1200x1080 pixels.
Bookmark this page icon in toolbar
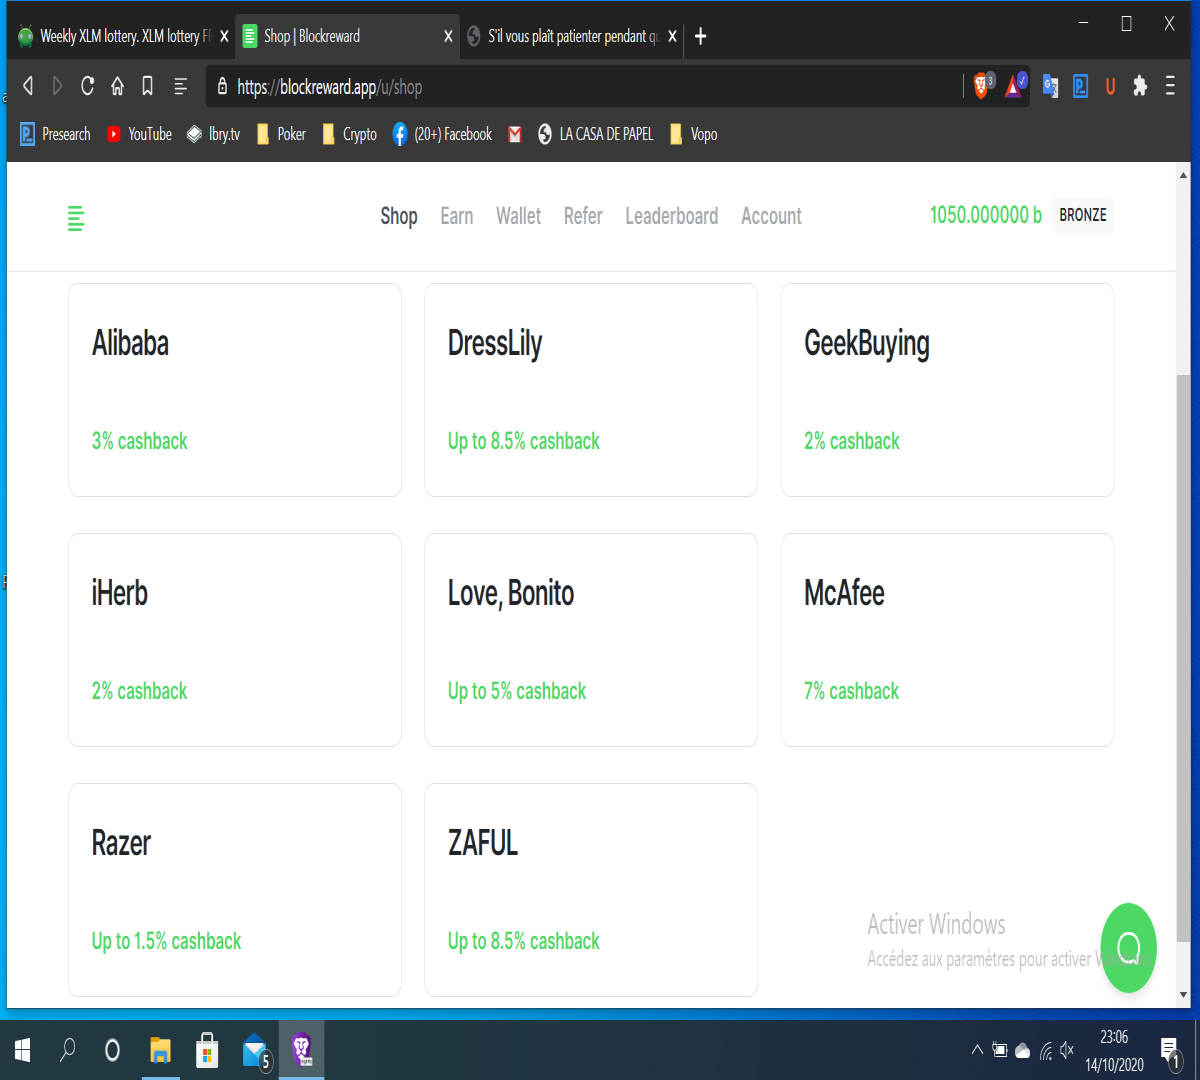(x=147, y=86)
